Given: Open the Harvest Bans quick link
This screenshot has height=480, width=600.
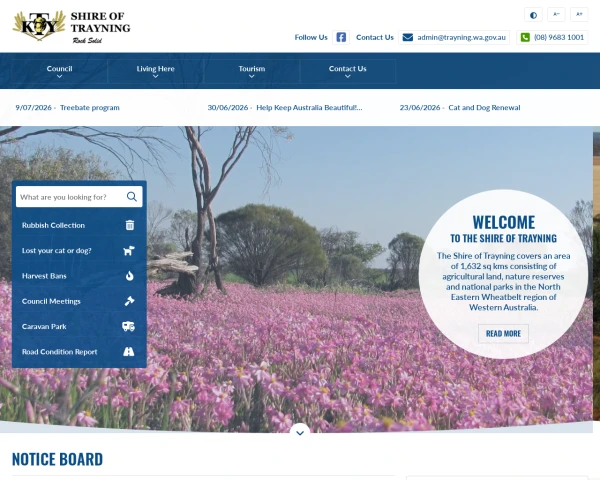Looking at the screenshot, I should (x=79, y=276).
